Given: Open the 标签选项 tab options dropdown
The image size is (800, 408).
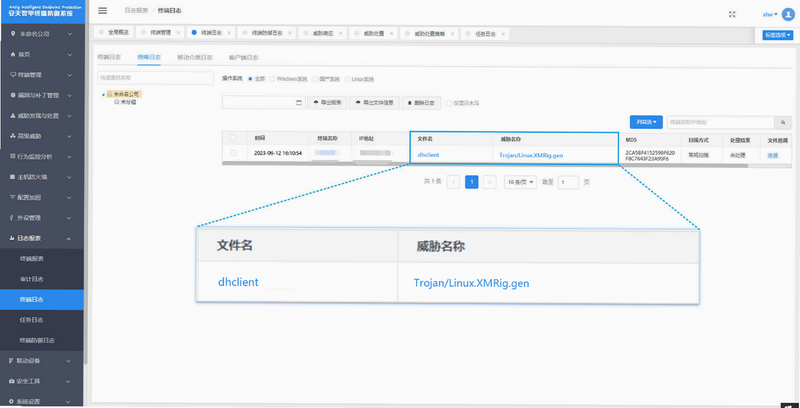Looking at the screenshot, I should pos(778,35).
